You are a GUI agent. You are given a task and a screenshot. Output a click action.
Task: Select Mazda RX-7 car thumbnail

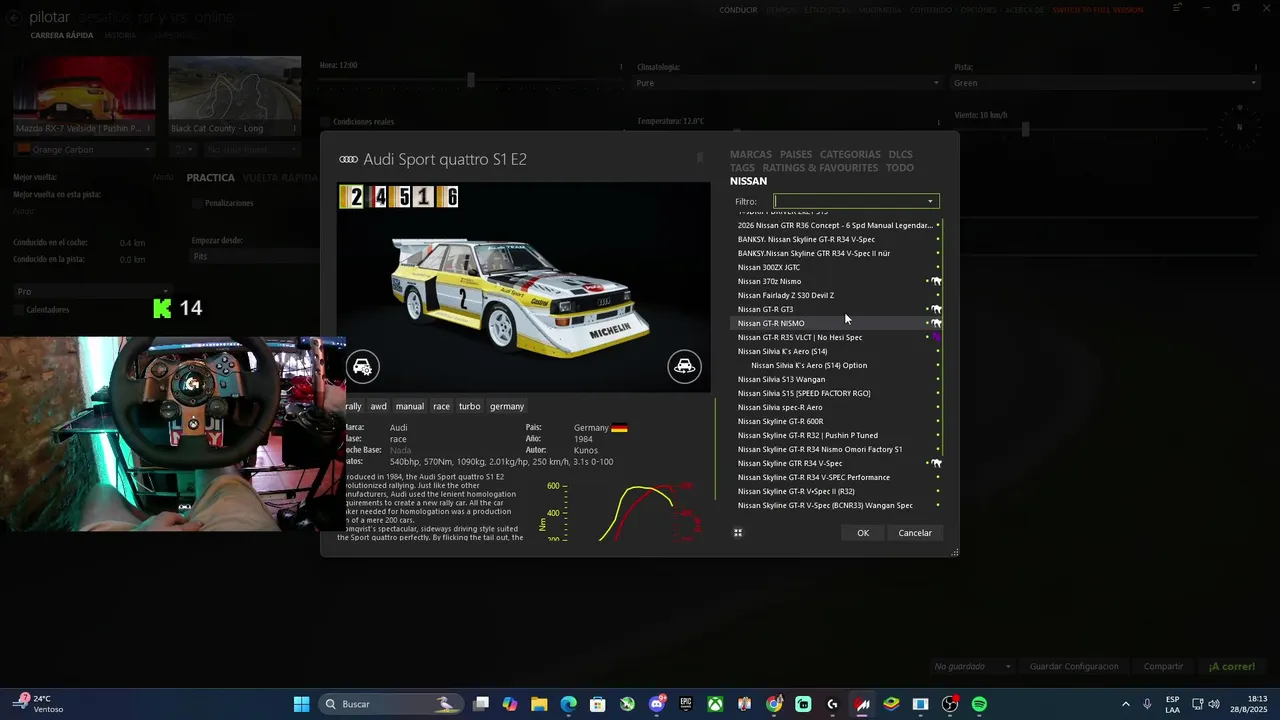coord(84,95)
